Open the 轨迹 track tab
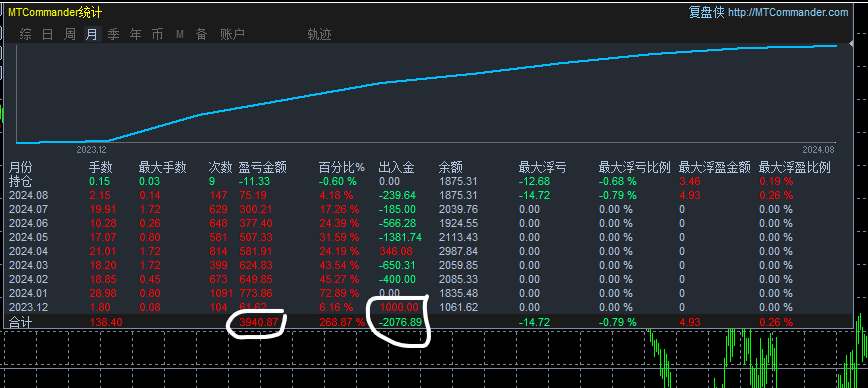The height and width of the screenshot is (388, 868). click(319, 34)
